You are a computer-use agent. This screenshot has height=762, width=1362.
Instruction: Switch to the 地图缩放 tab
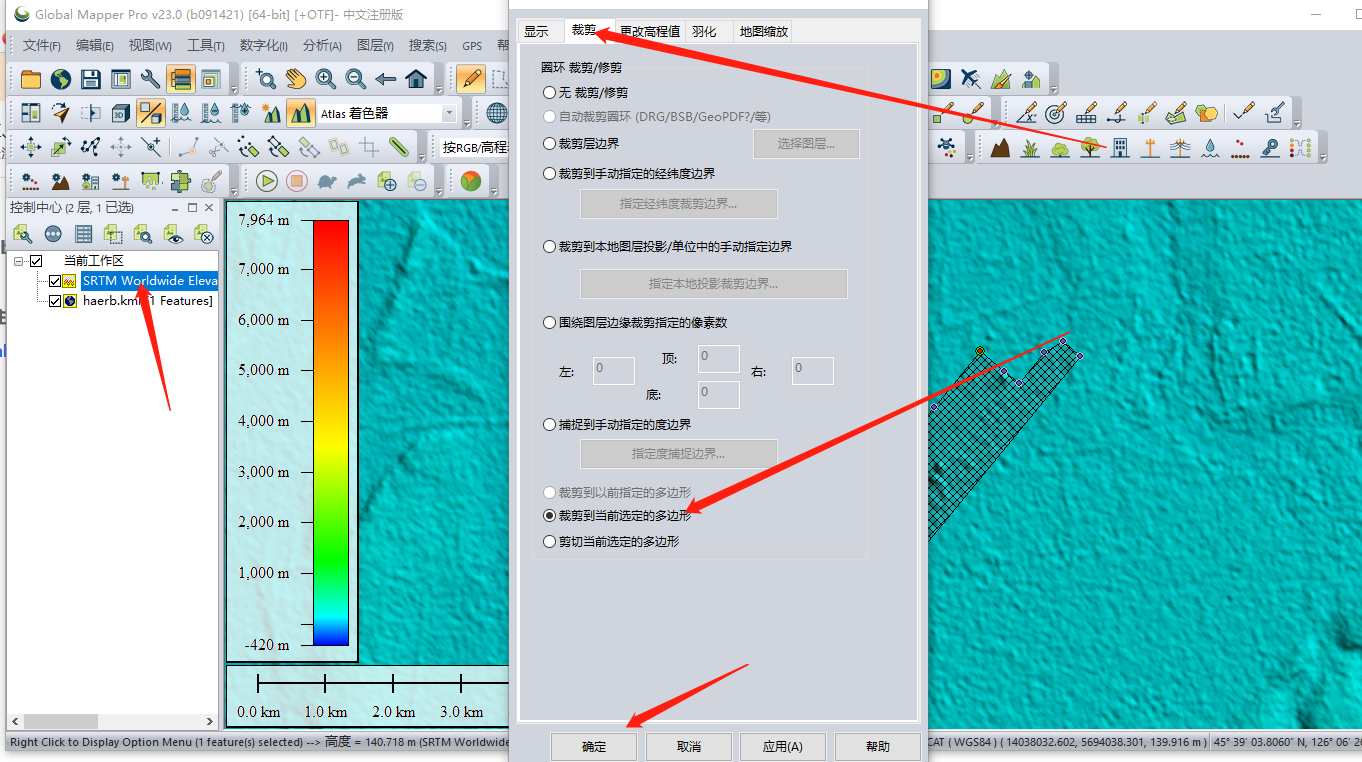[763, 31]
